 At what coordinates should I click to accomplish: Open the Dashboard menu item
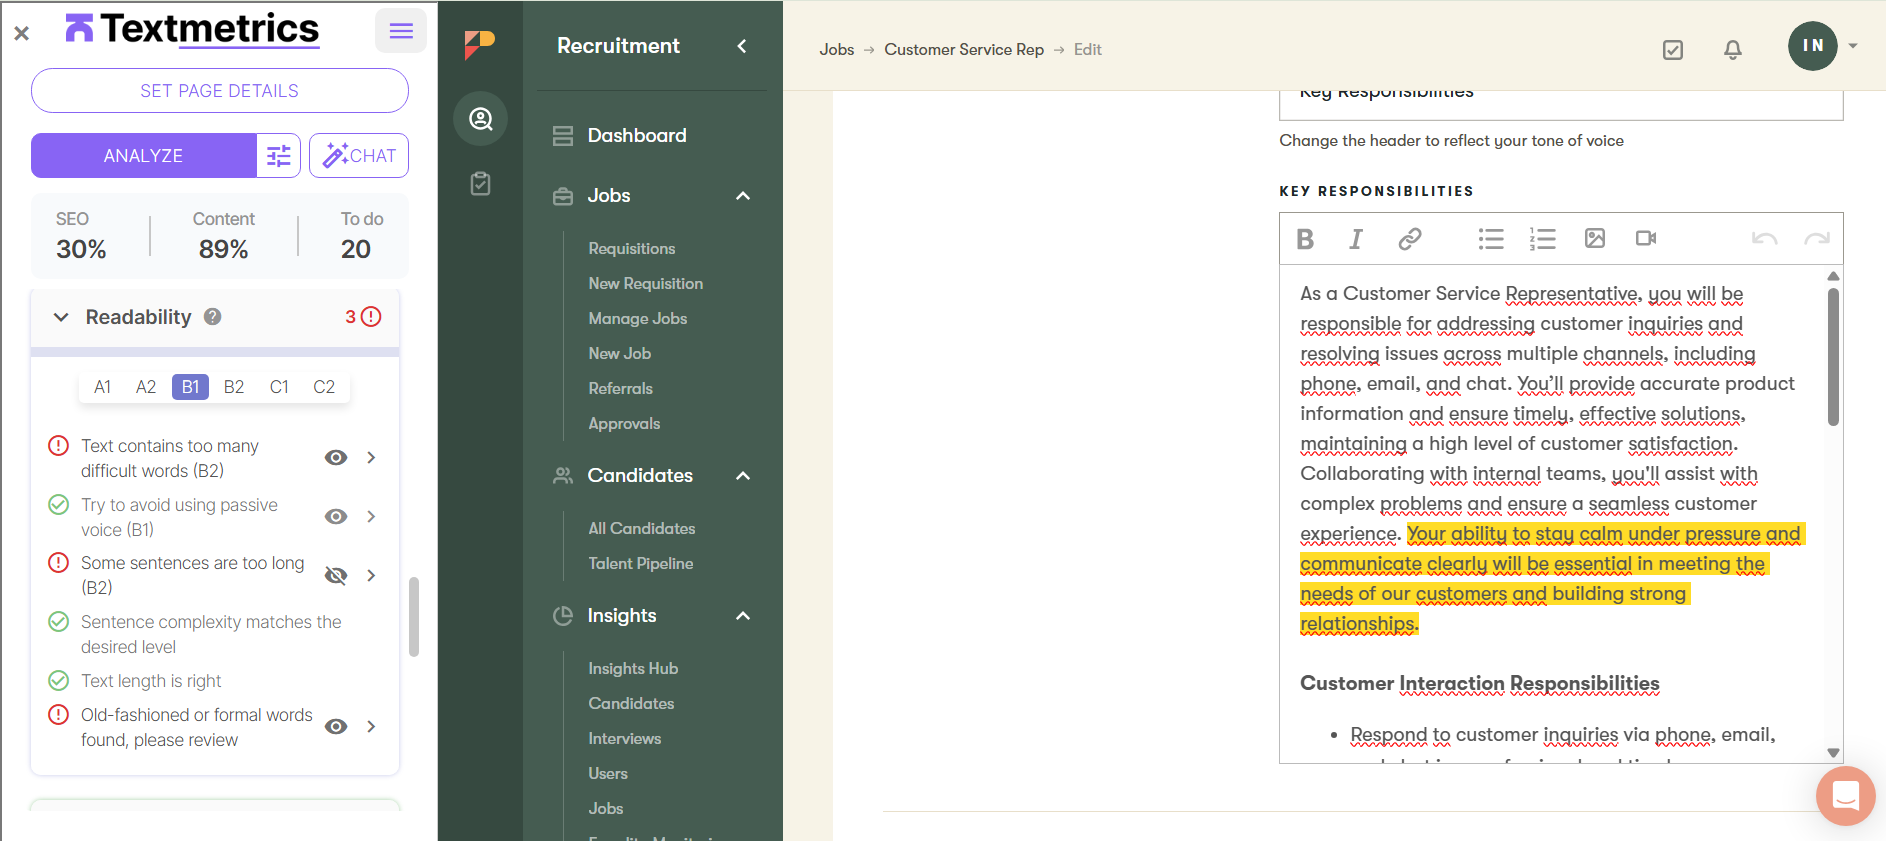pos(636,136)
